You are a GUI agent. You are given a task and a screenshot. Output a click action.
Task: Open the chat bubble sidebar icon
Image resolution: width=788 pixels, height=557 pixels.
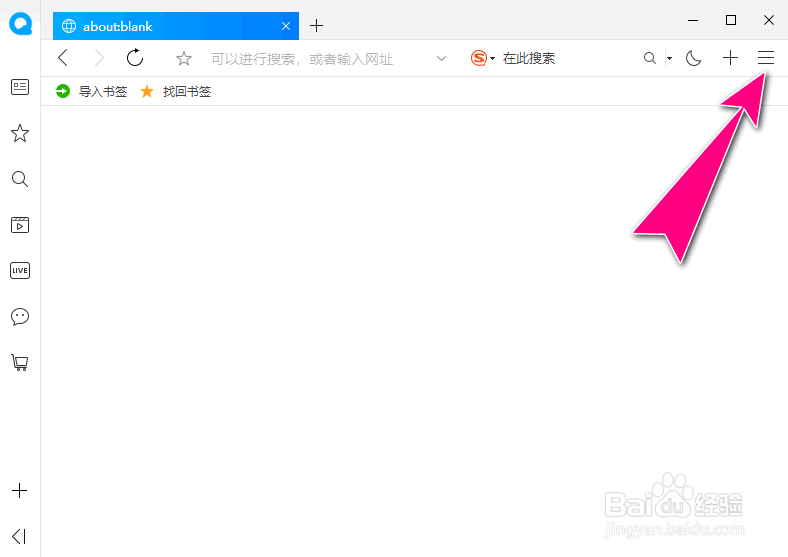pyautogui.click(x=20, y=317)
